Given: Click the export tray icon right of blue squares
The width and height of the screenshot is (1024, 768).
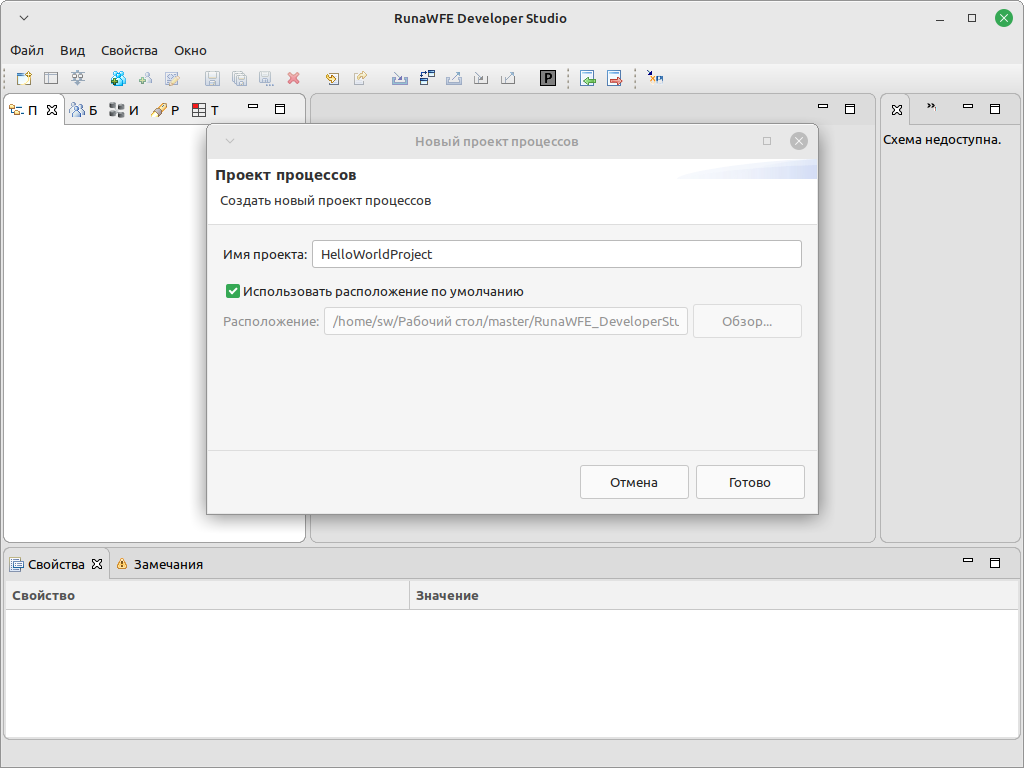Looking at the screenshot, I should pyautogui.click(x=454, y=78).
